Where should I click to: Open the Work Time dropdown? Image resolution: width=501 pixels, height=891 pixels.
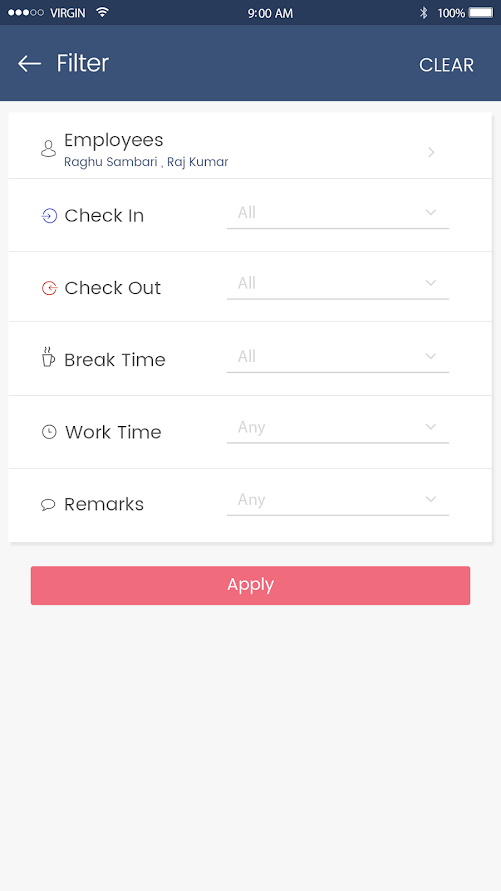(x=337, y=428)
